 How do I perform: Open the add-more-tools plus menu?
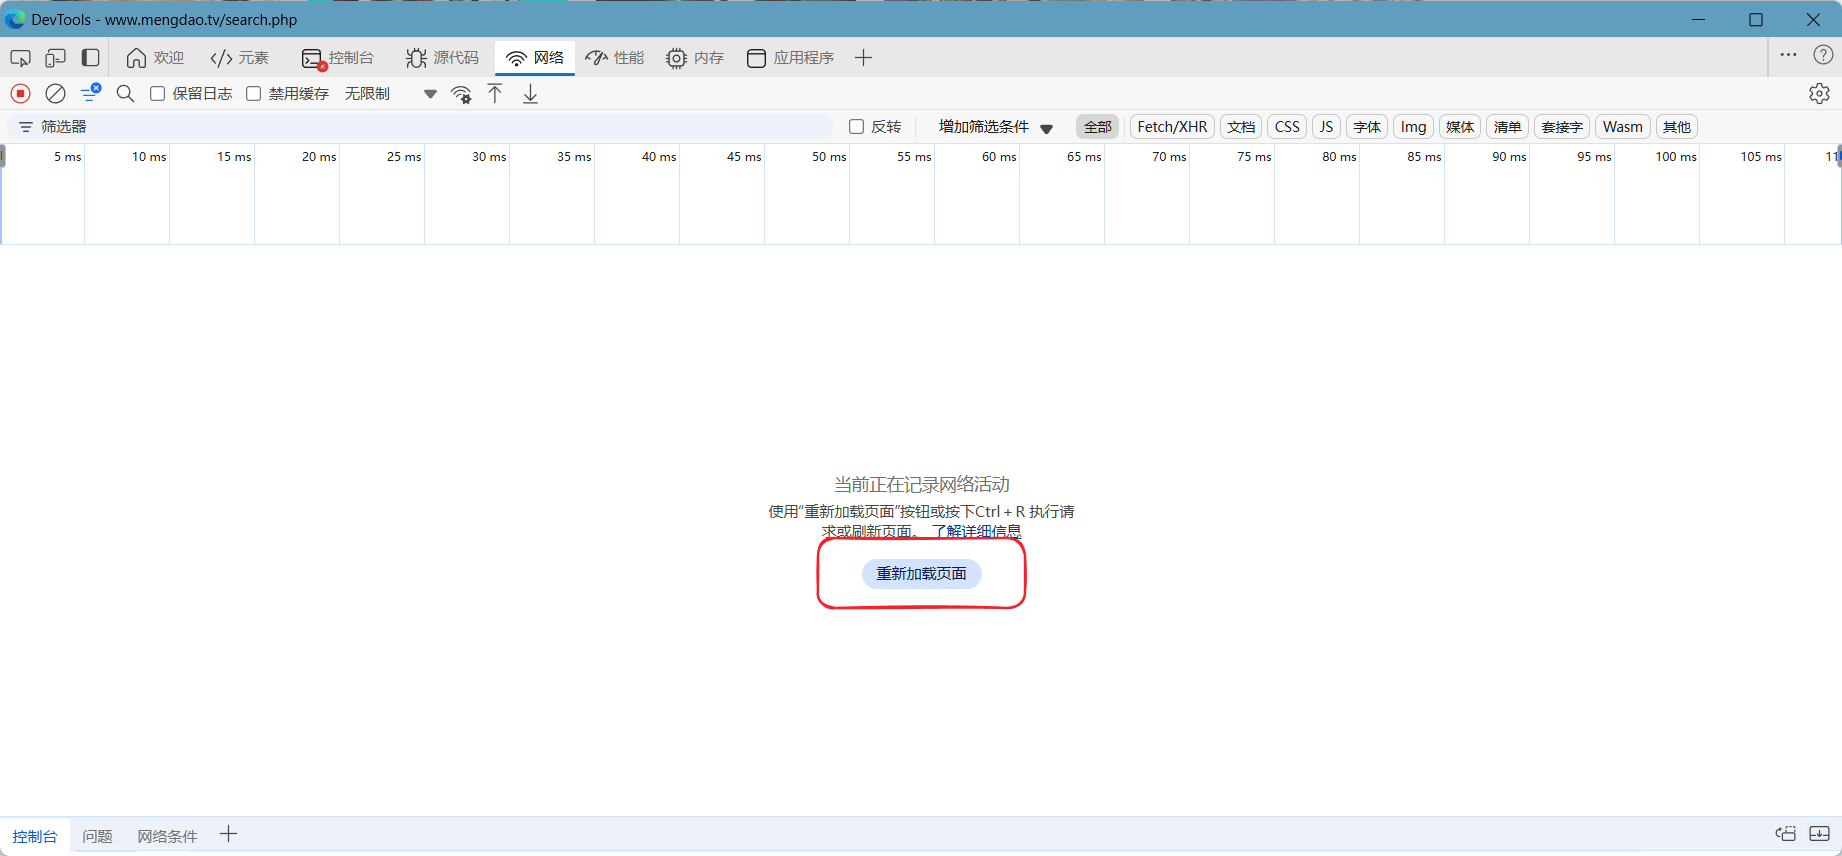(x=864, y=58)
